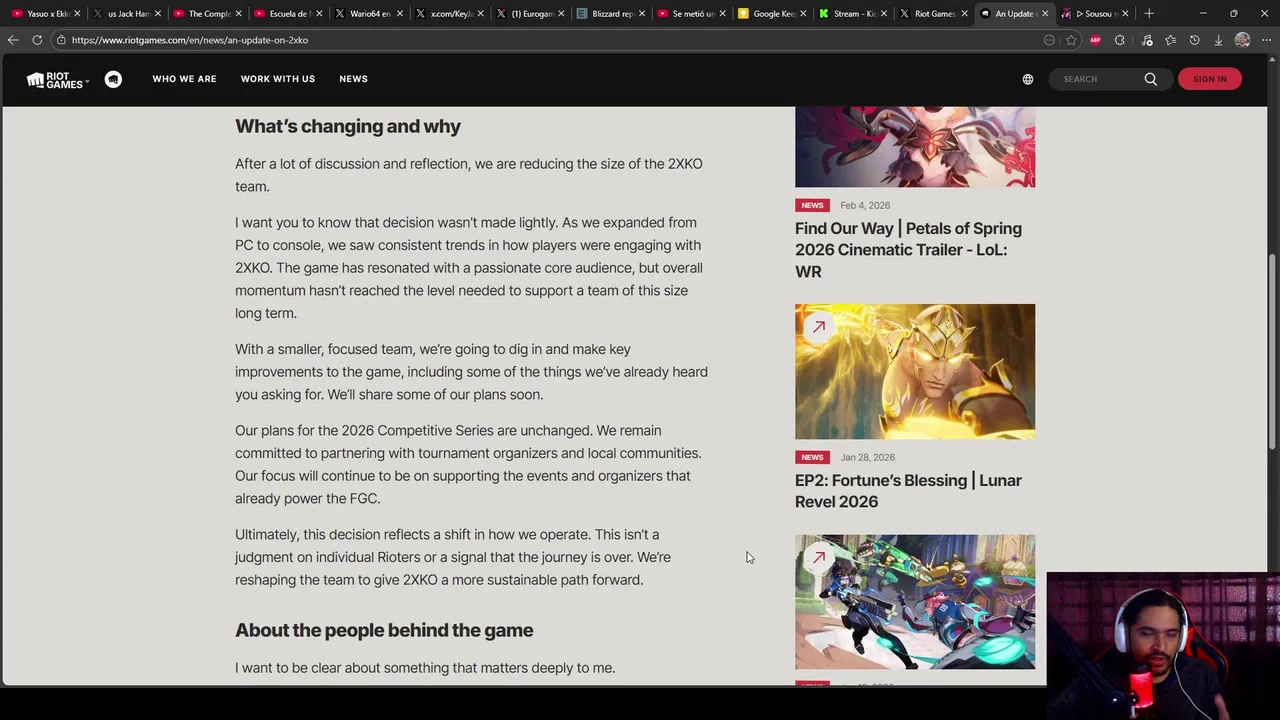Click the heading What's changing and why
Screen dimensions: 1280x720
coord(348,126)
